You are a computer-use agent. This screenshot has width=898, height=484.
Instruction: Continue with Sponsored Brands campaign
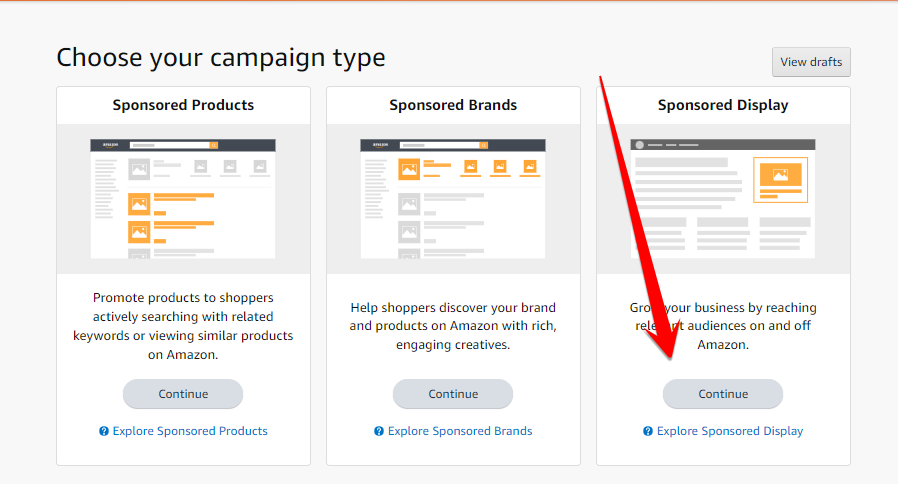453,394
